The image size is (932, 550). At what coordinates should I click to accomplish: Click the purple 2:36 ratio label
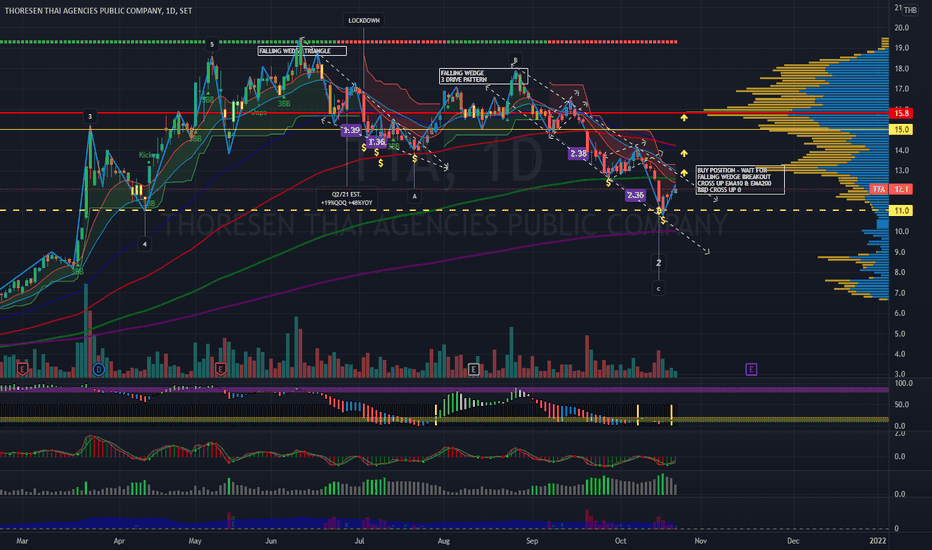(x=635, y=195)
